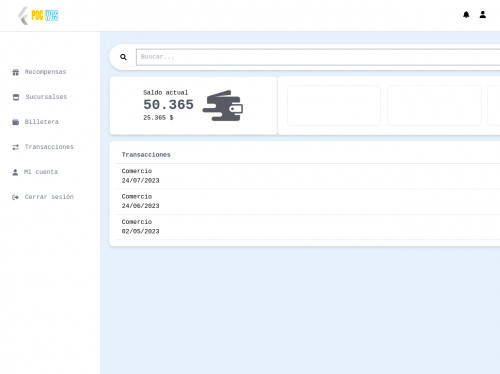Select the Recompensas gift icon

[x=16, y=72]
